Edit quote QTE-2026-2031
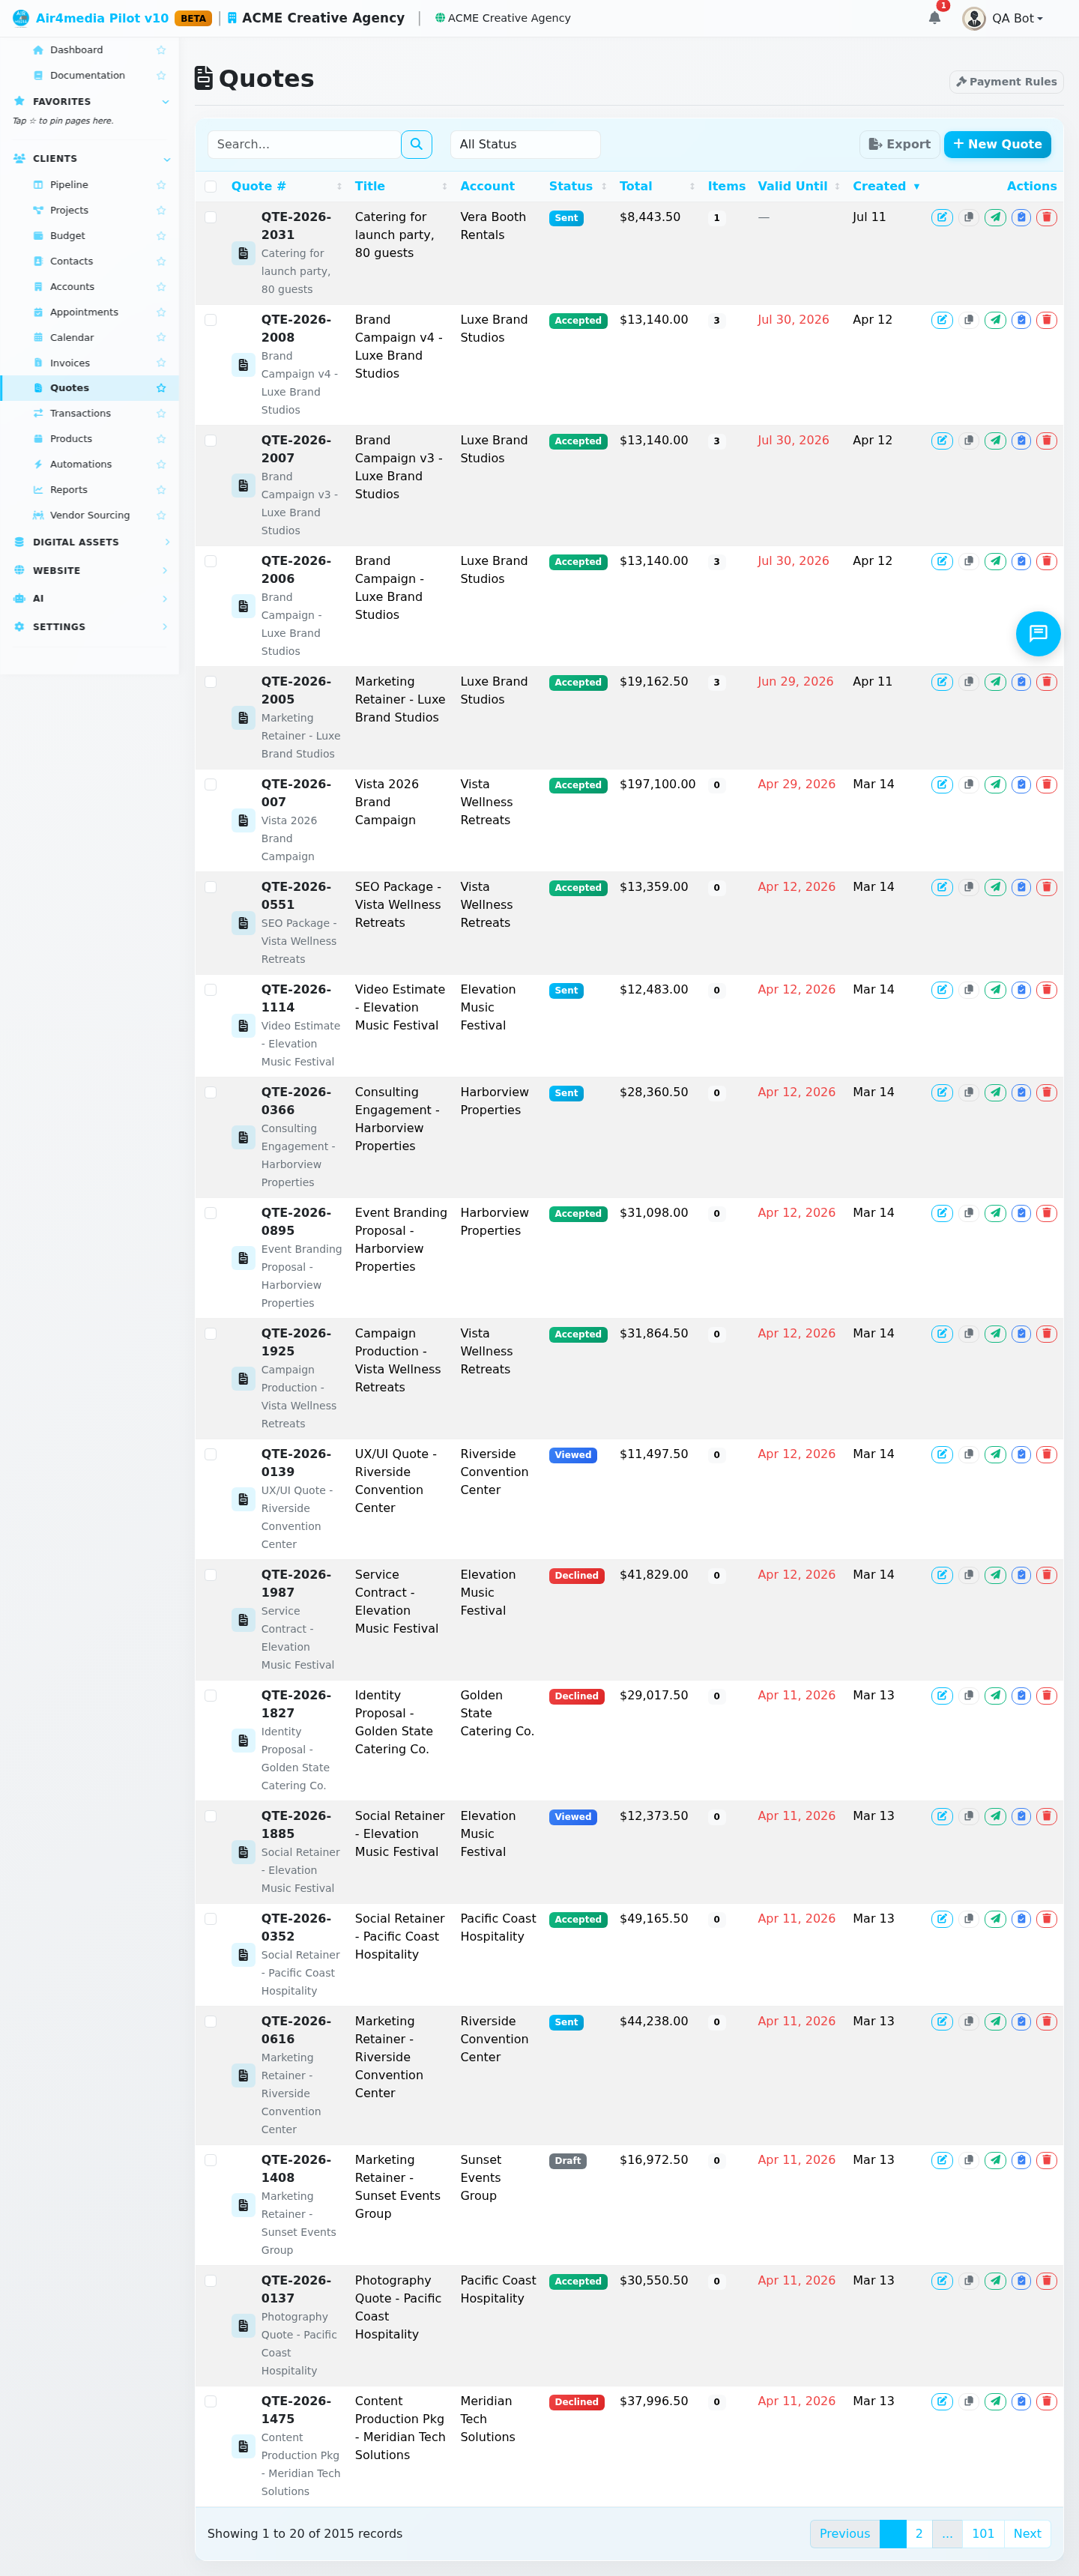The height and width of the screenshot is (2576, 1079). pos(942,217)
